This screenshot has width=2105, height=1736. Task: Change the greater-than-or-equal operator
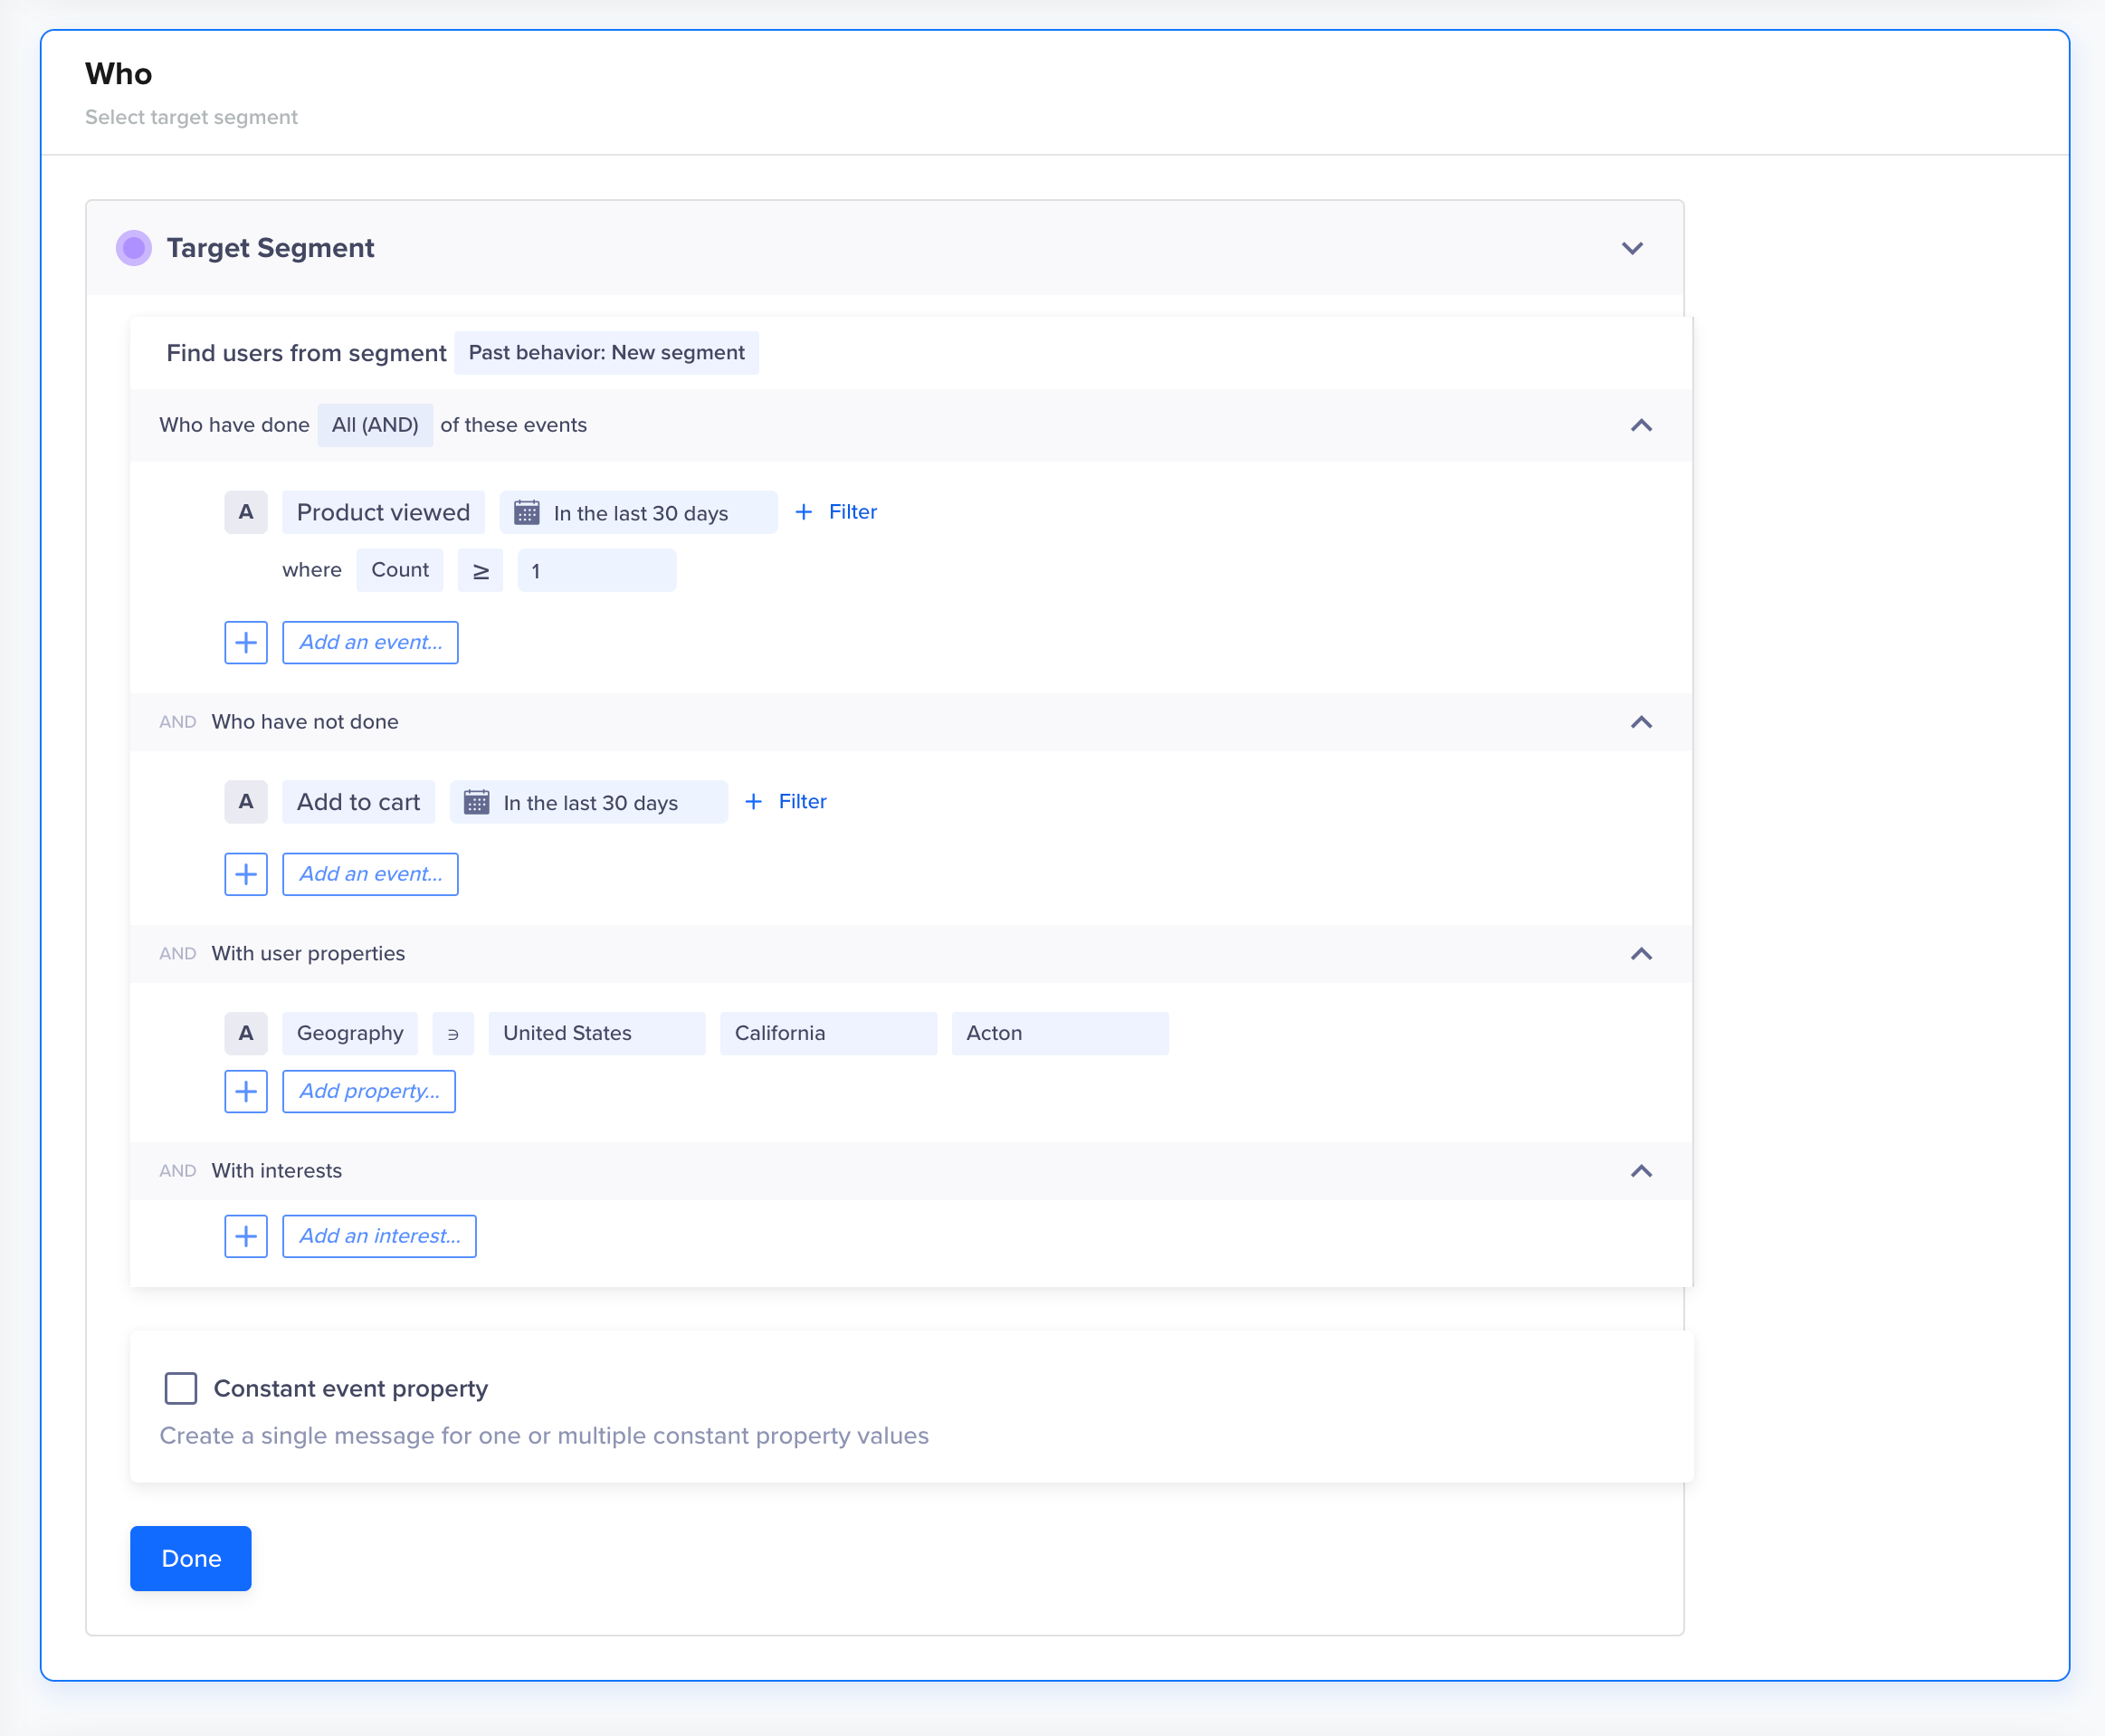pos(480,570)
